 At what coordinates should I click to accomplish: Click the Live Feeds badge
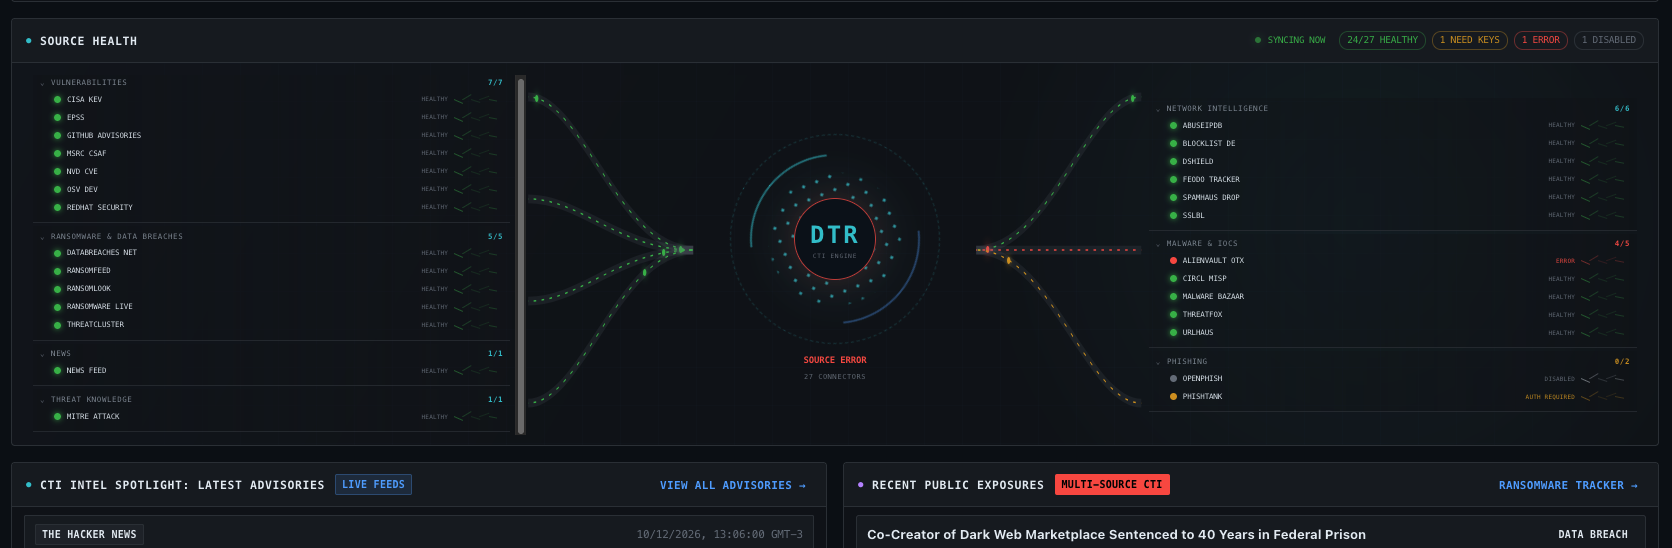[x=373, y=485]
